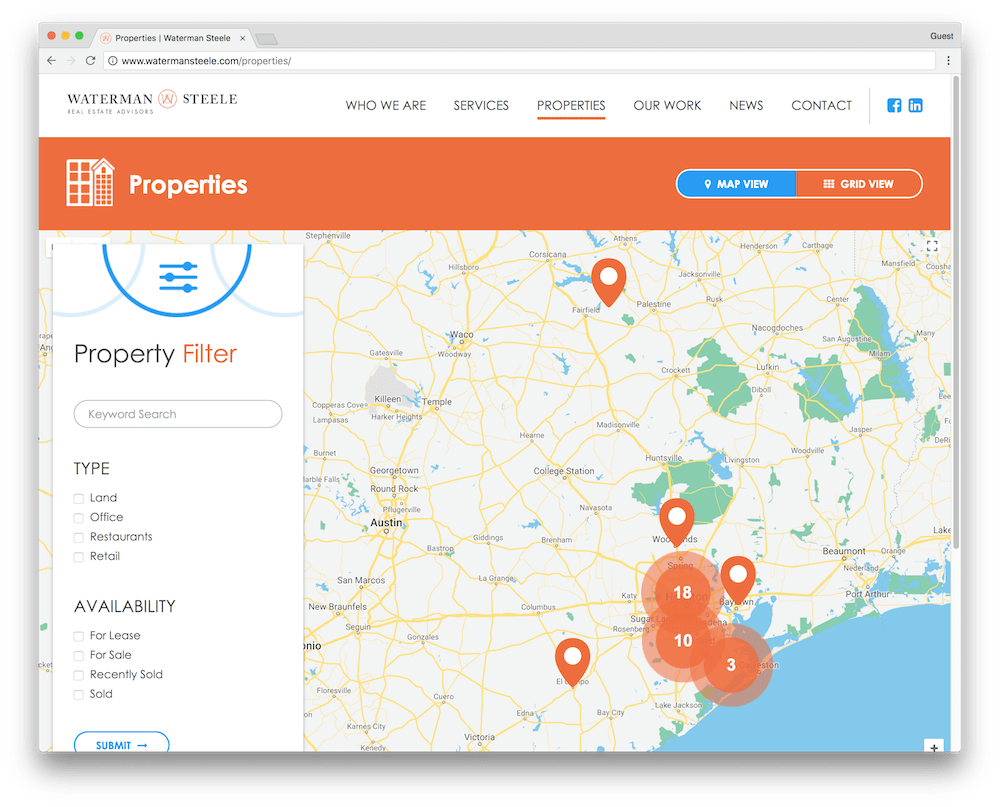1000x807 pixels.
Task: Click the page vertical scrollbar
Action: [955, 313]
